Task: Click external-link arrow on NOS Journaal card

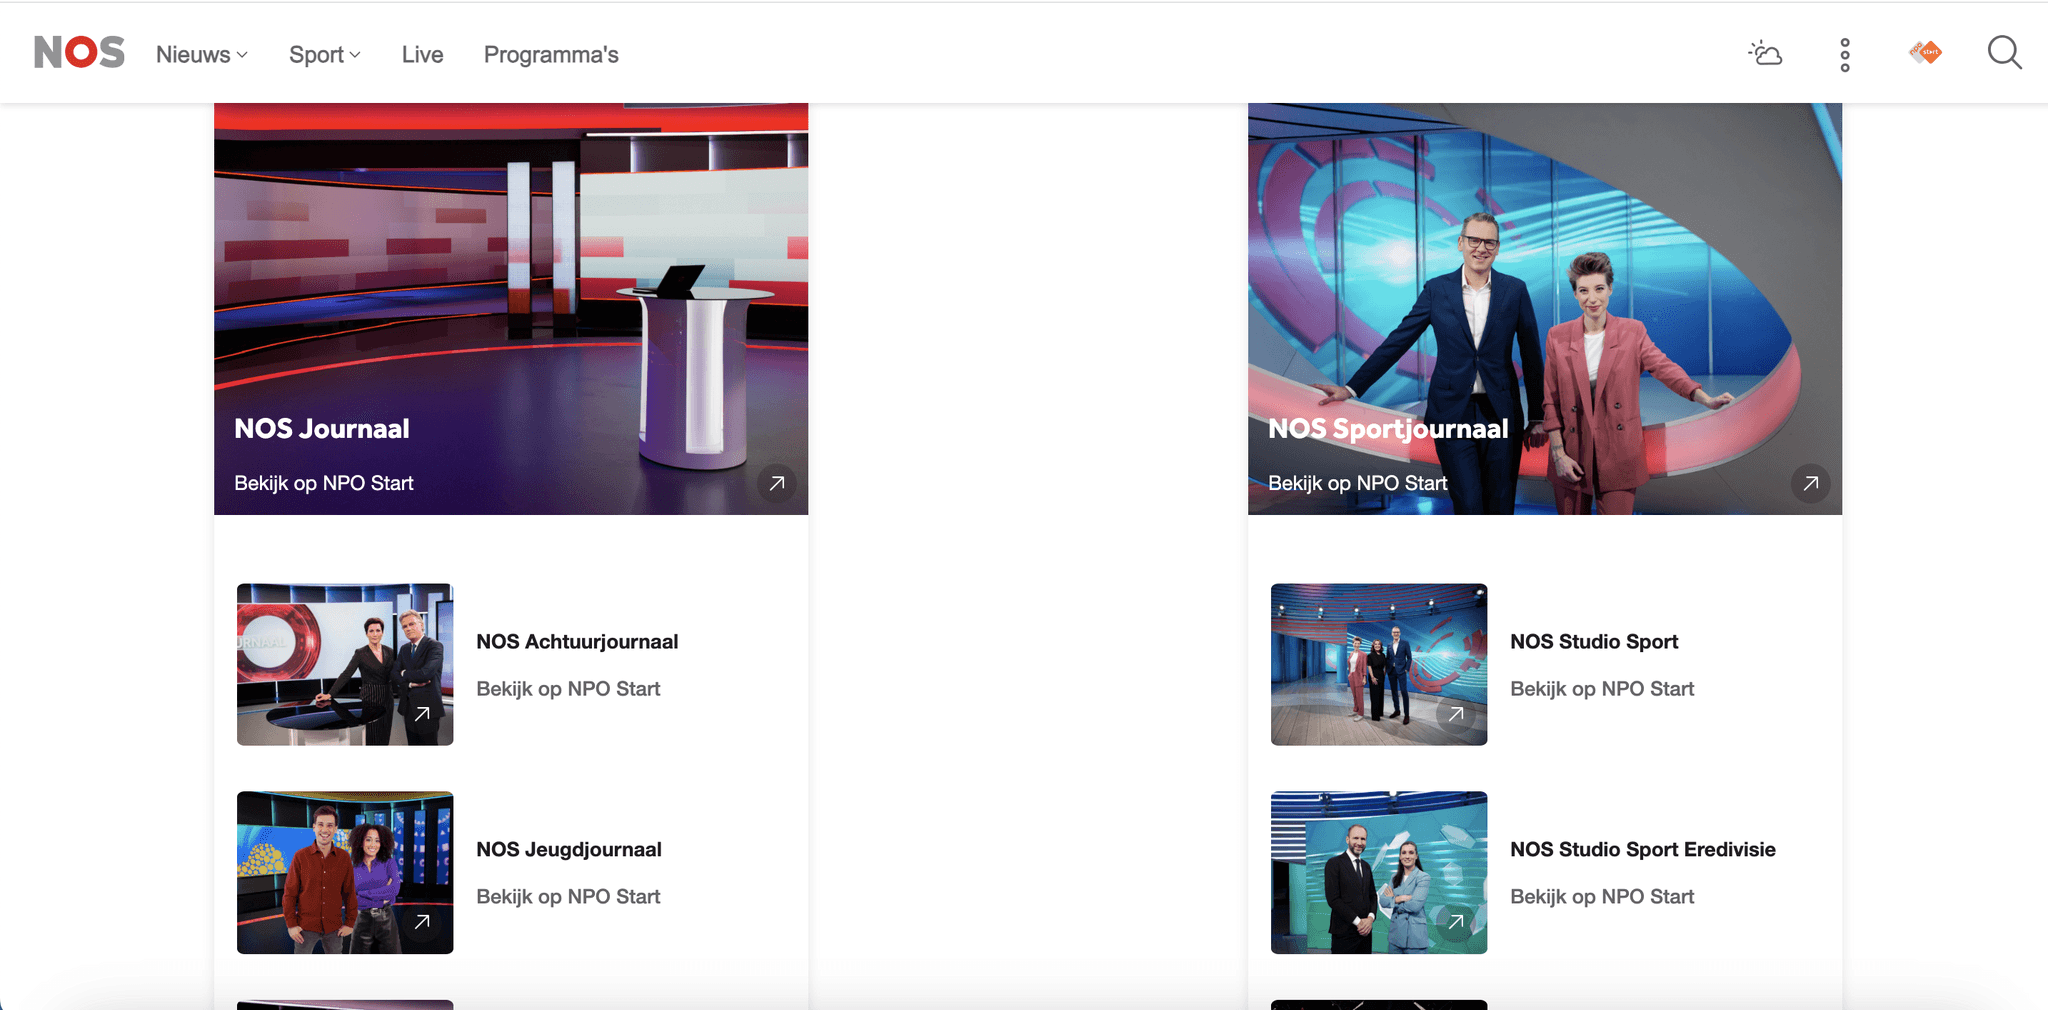Action: pyautogui.click(x=777, y=483)
